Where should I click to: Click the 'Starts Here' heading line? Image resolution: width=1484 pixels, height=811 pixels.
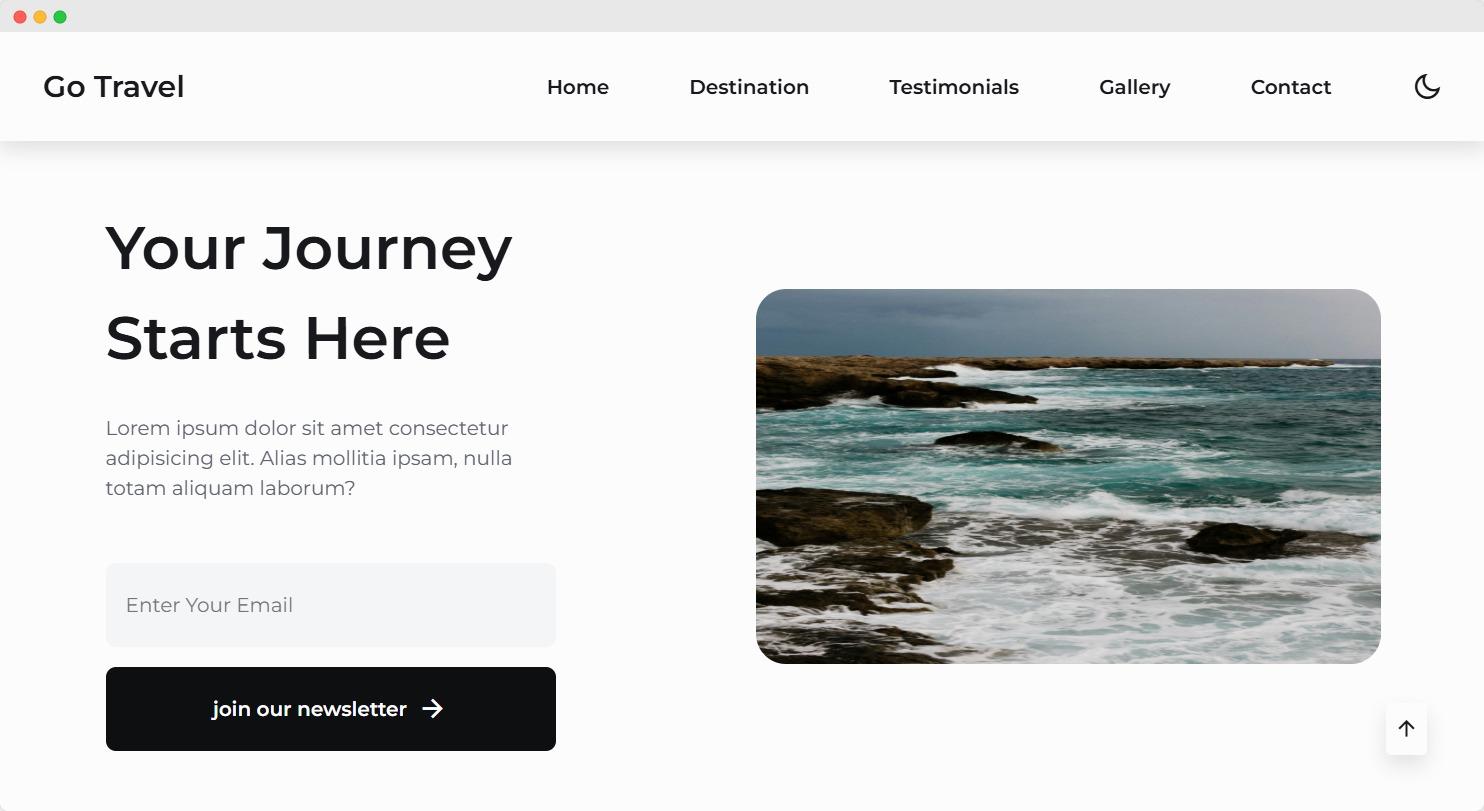pyautogui.click(x=278, y=339)
